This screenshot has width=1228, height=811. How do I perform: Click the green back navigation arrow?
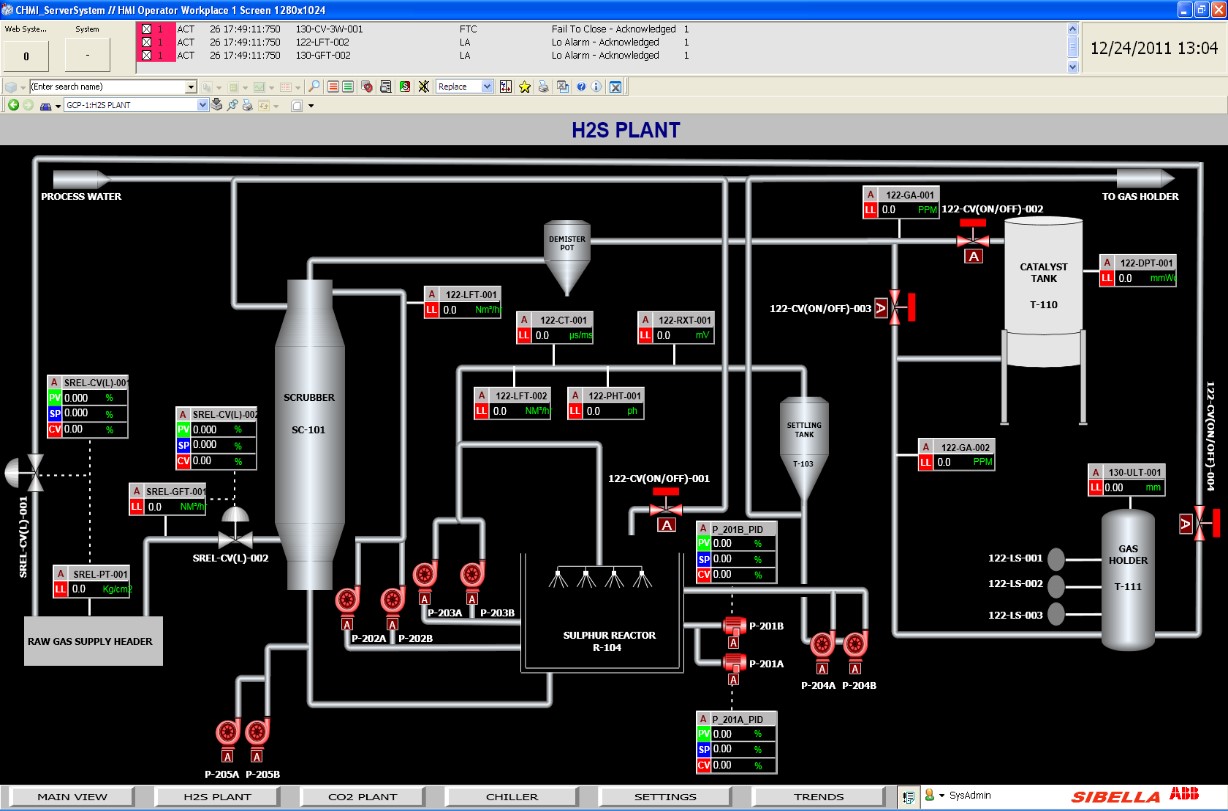coord(13,105)
